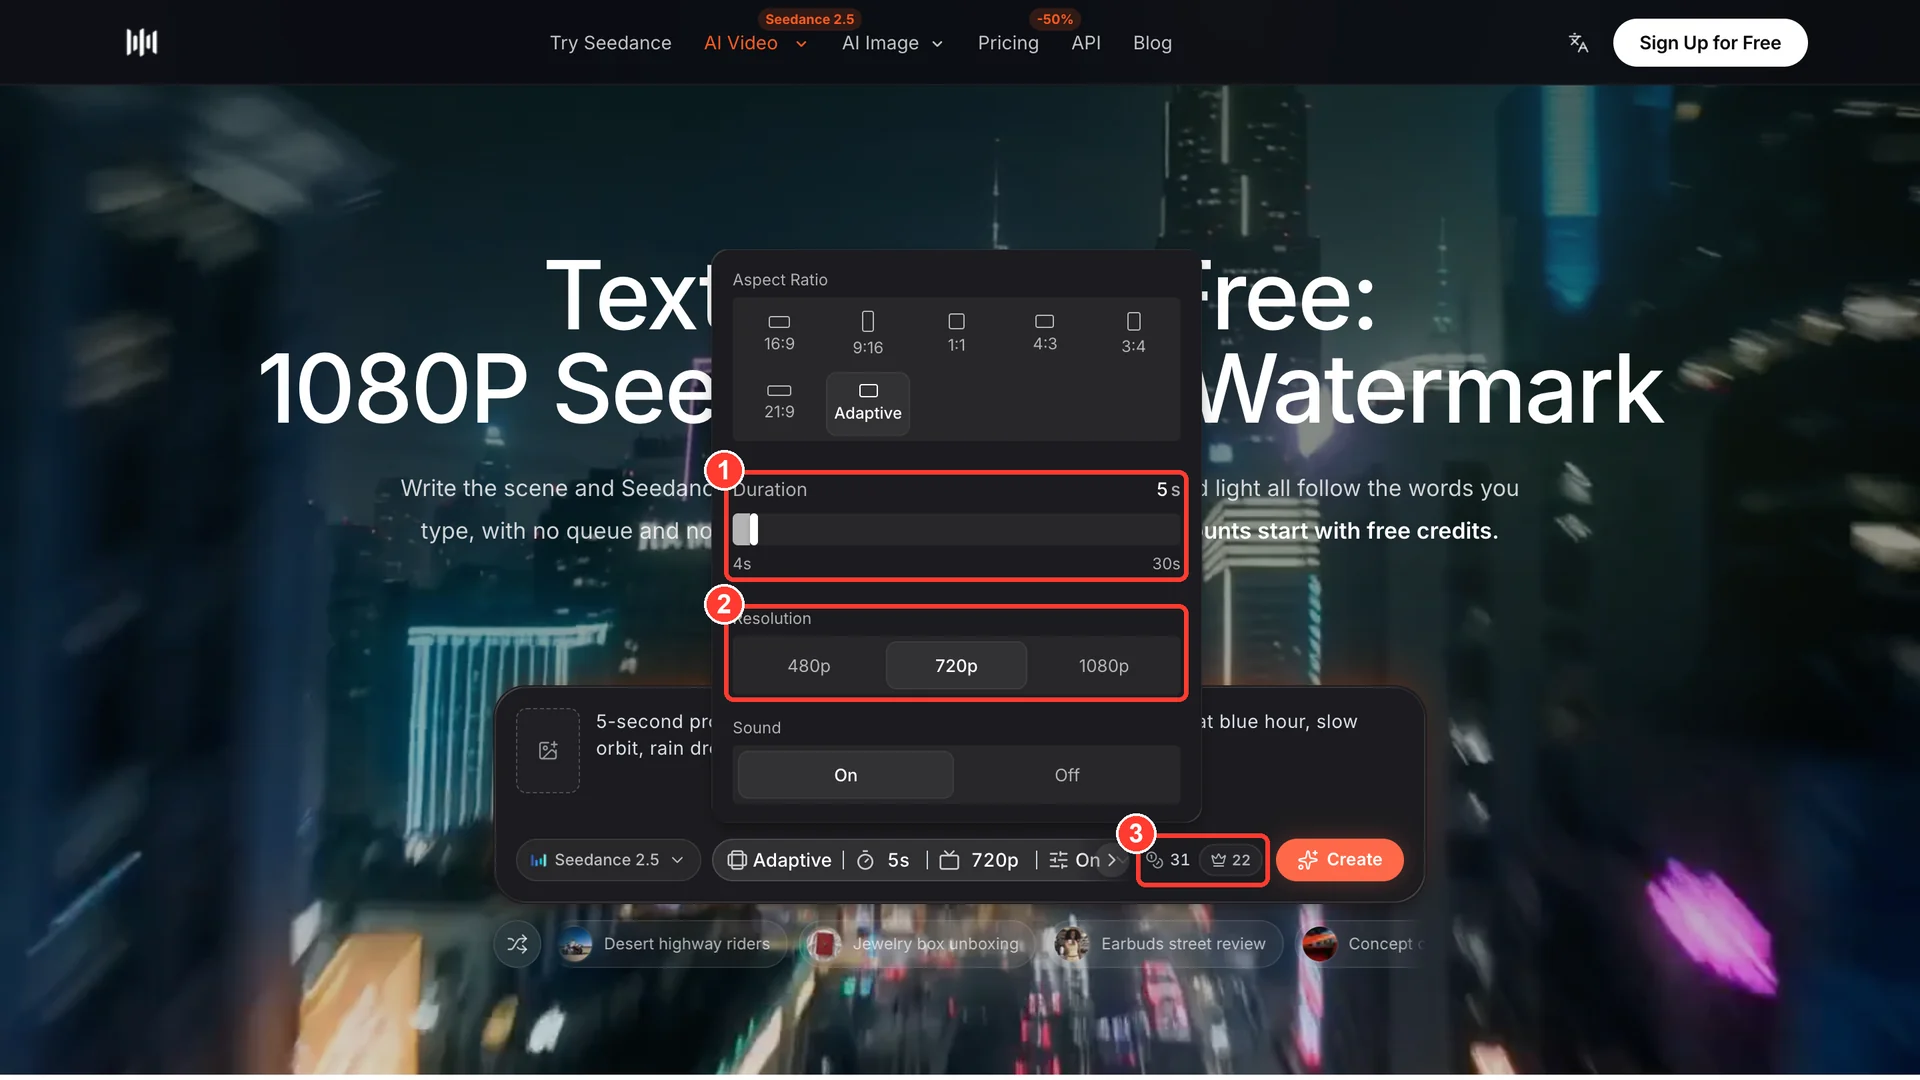Click the Seedance logo icon
The image size is (1920, 1080).
click(141, 42)
